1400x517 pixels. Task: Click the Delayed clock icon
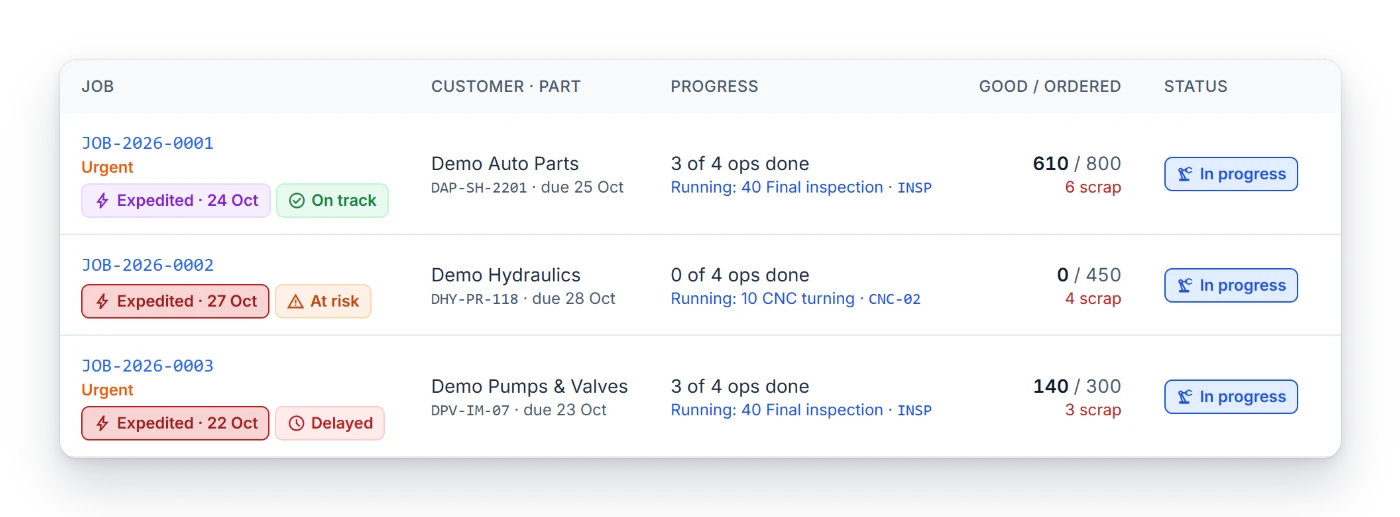click(296, 424)
